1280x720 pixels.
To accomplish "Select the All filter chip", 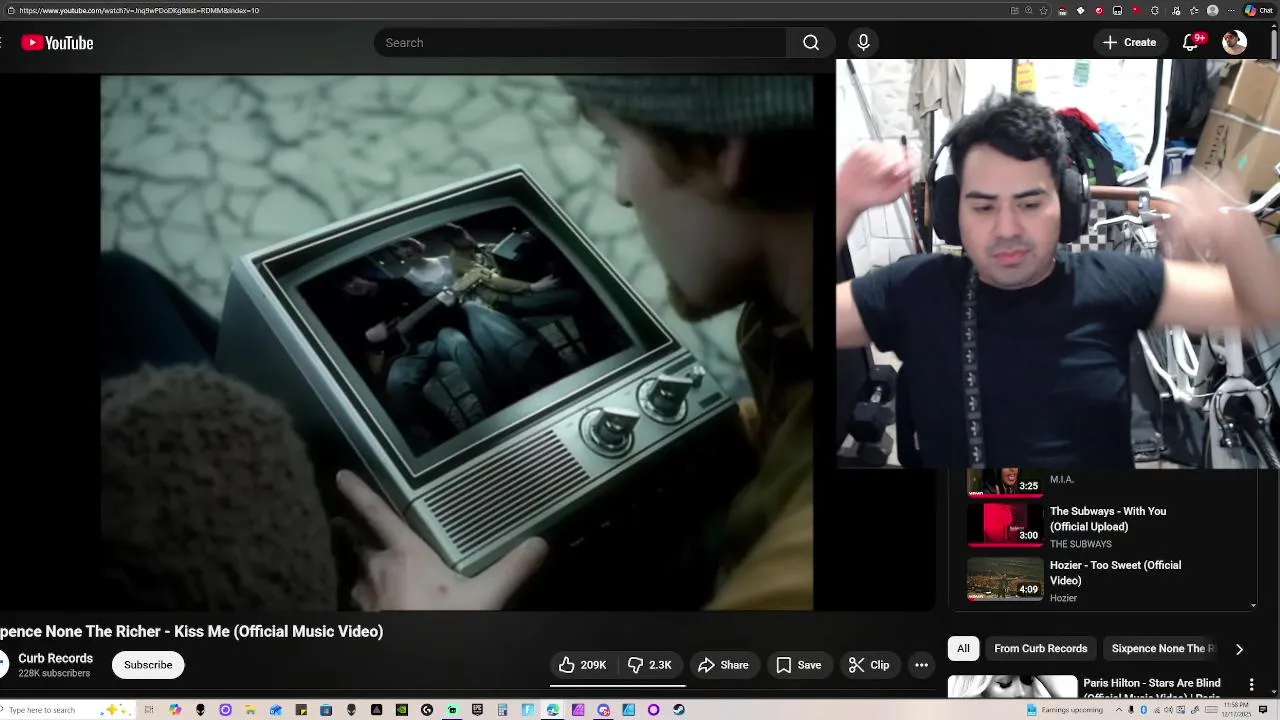I will [963, 649].
